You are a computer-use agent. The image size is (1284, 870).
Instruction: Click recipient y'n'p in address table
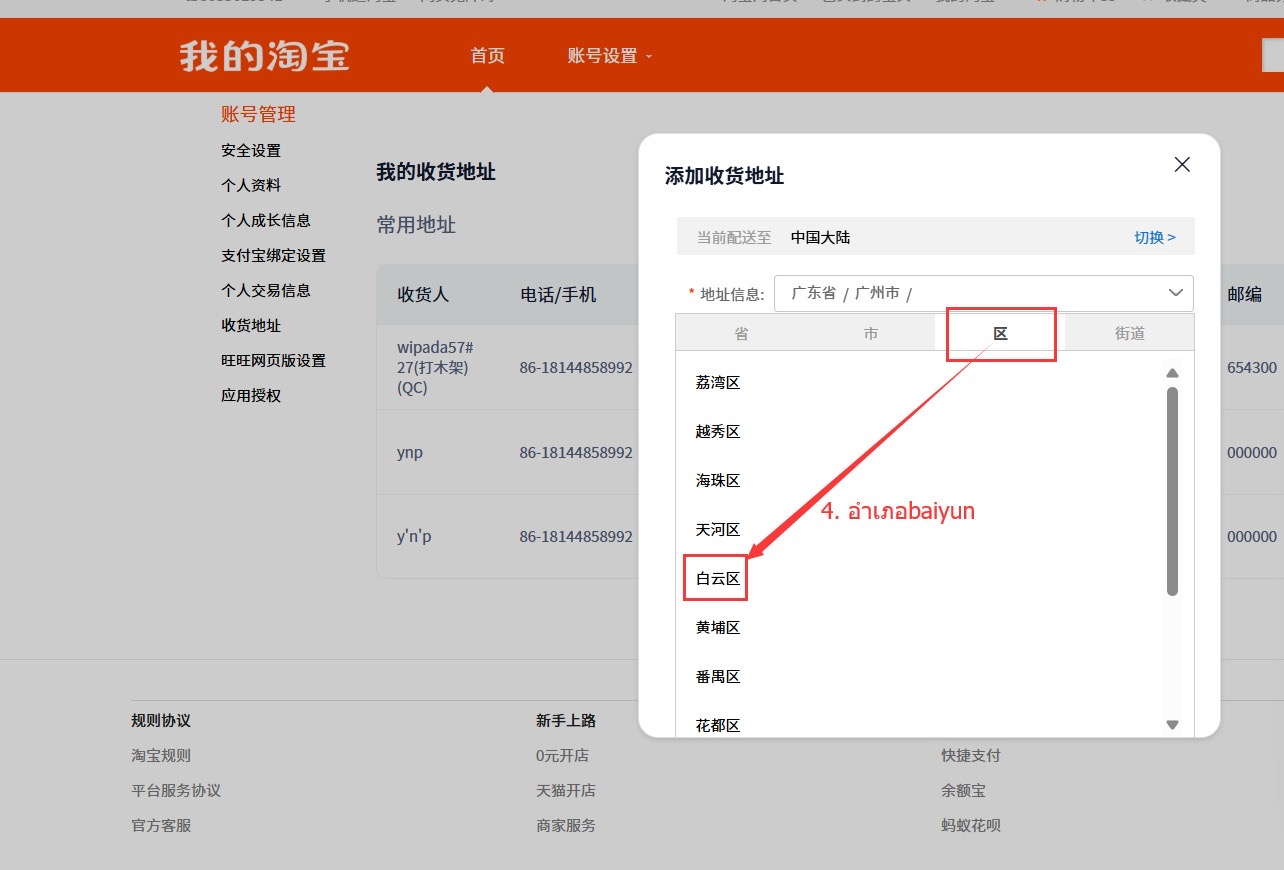pyautogui.click(x=414, y=536)
